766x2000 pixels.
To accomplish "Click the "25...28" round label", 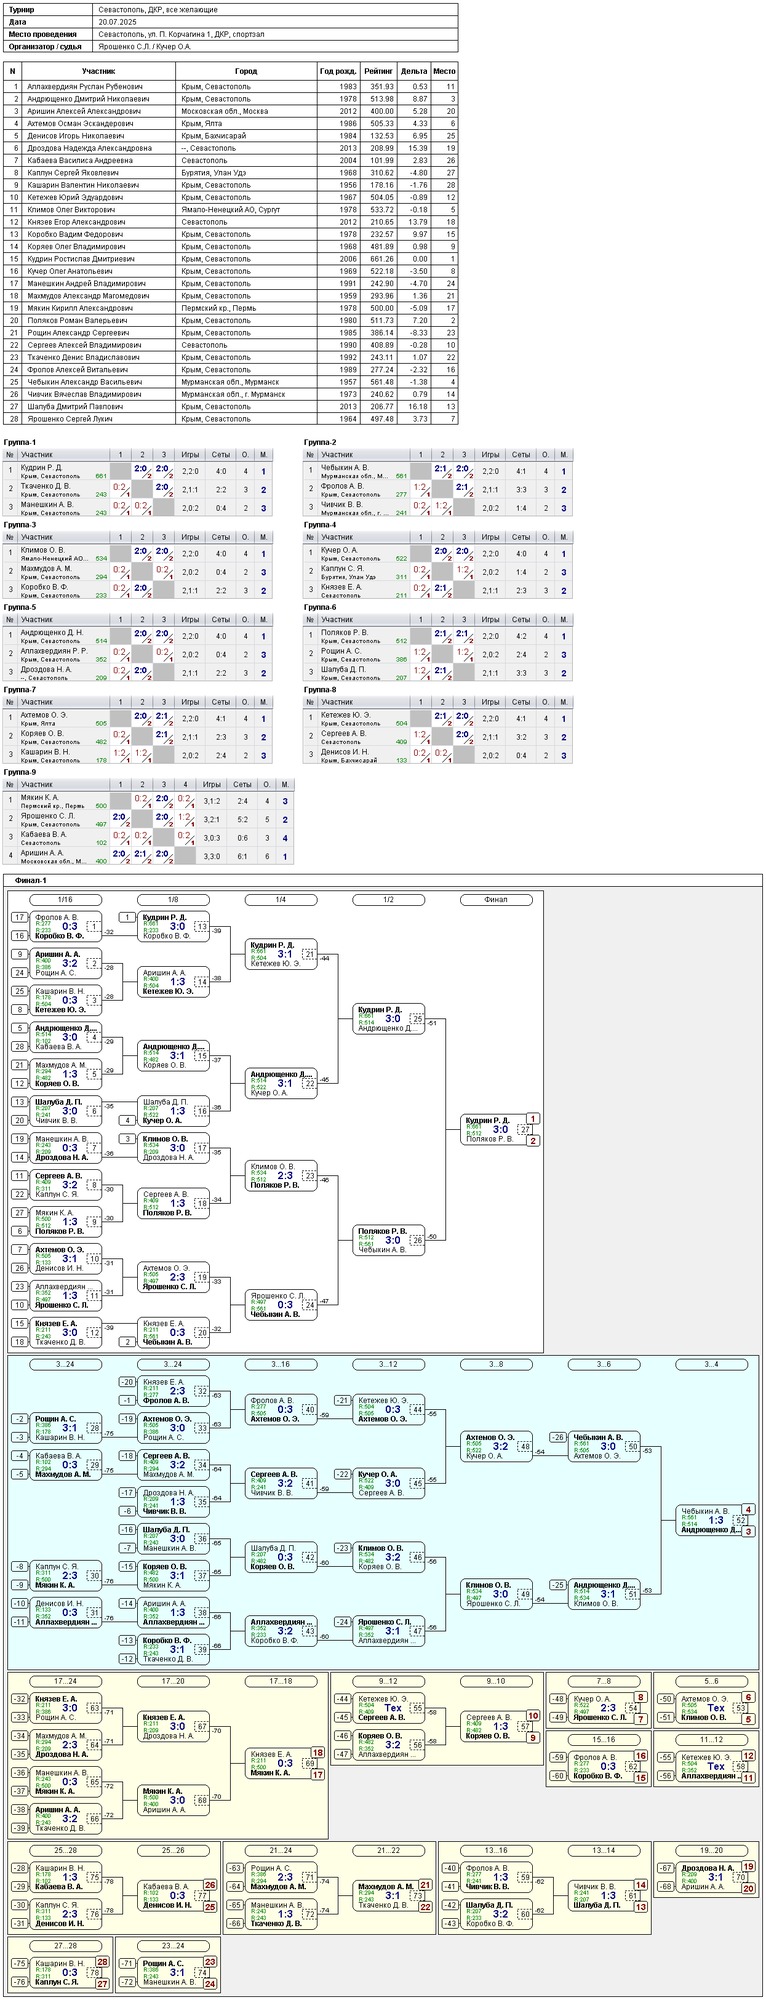I will coord(66,1852).
